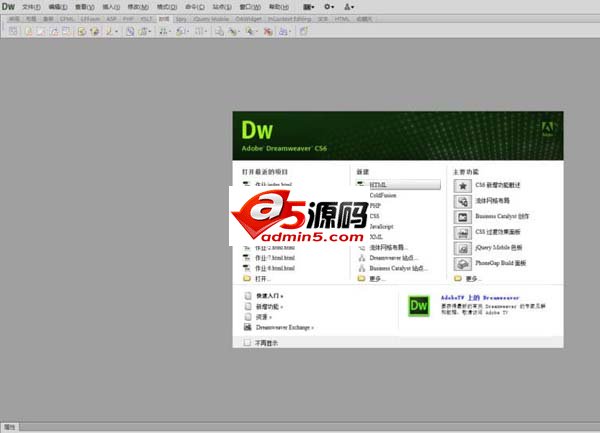The height and width of the screenshot is (433, 600).
Task: Click the 更多... folder under 新建 column
Action: 361,278
